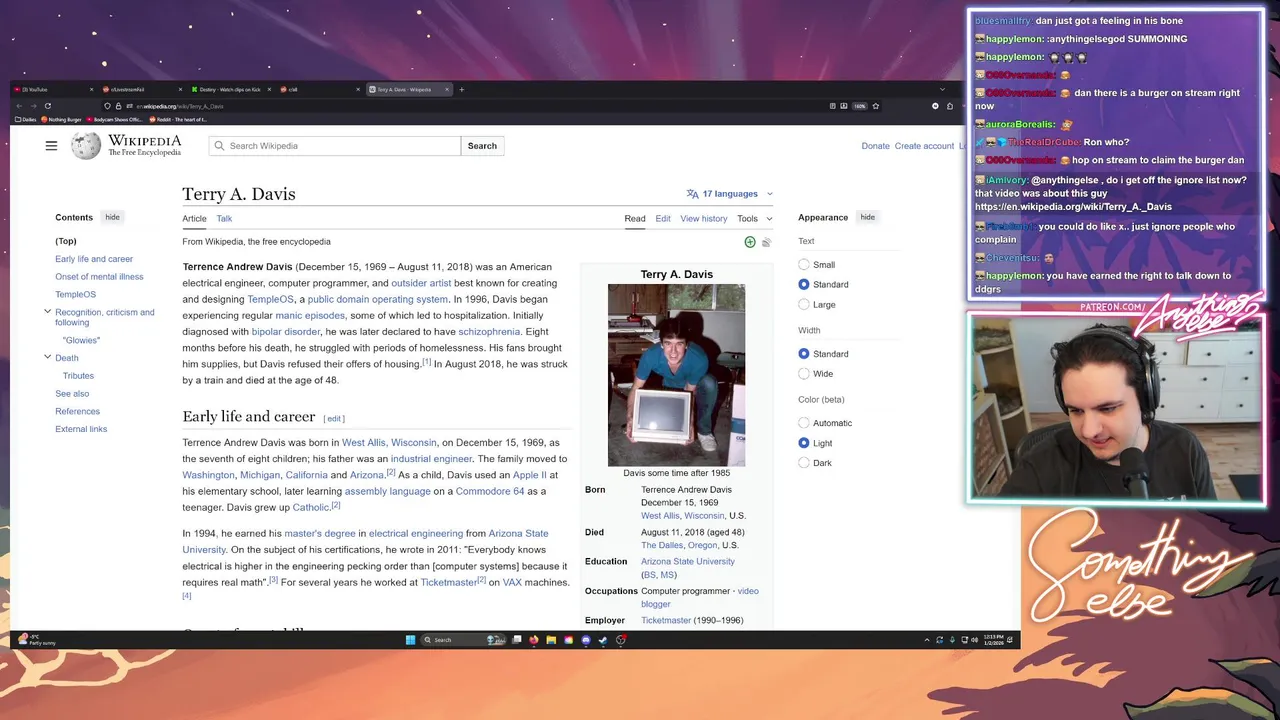Choose Automatic color mode
This screenshot has height=720, width=1280.
(804, 423)
